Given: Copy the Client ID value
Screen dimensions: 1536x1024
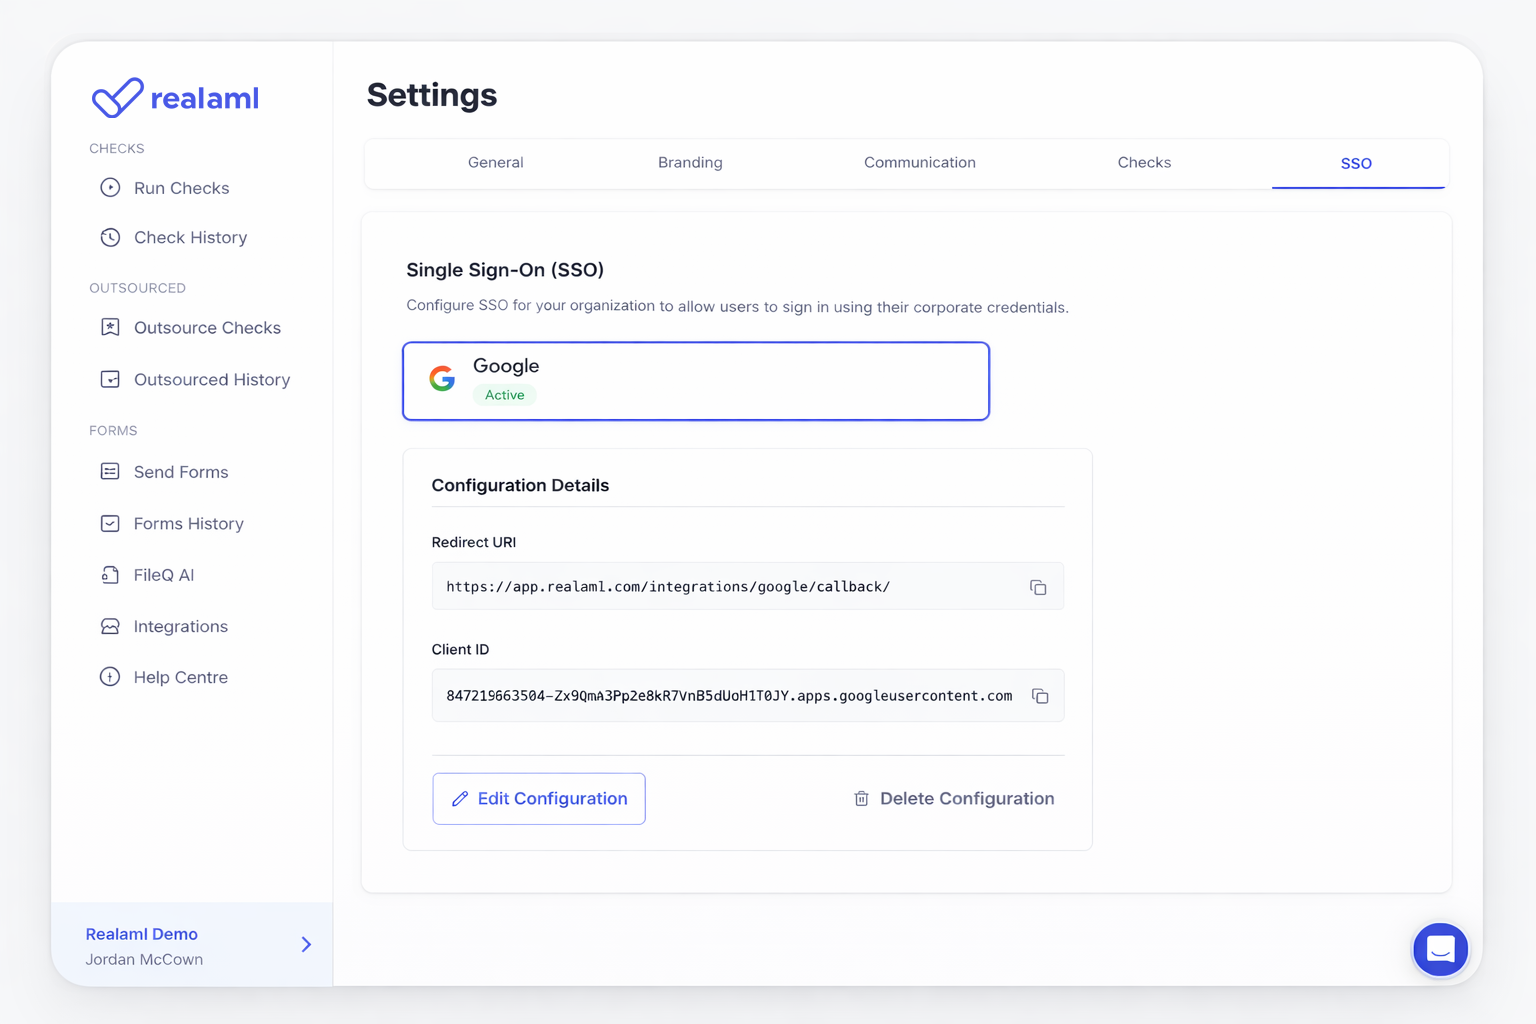Looking at the screenshot, I should pyautogui.click(x=1040, y=696).
